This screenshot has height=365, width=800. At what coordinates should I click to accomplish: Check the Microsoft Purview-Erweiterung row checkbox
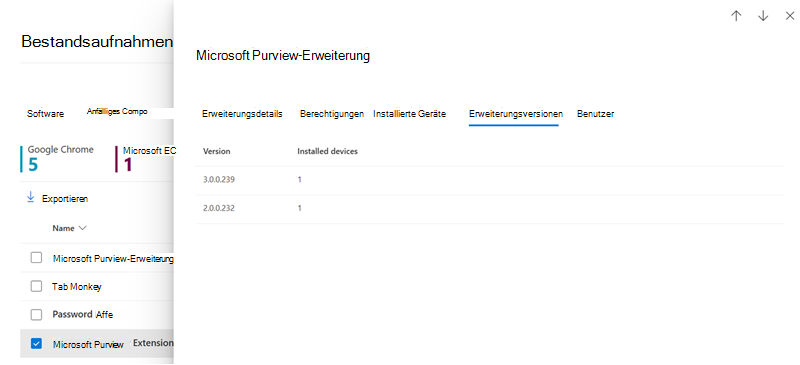[x=36, y=258]
